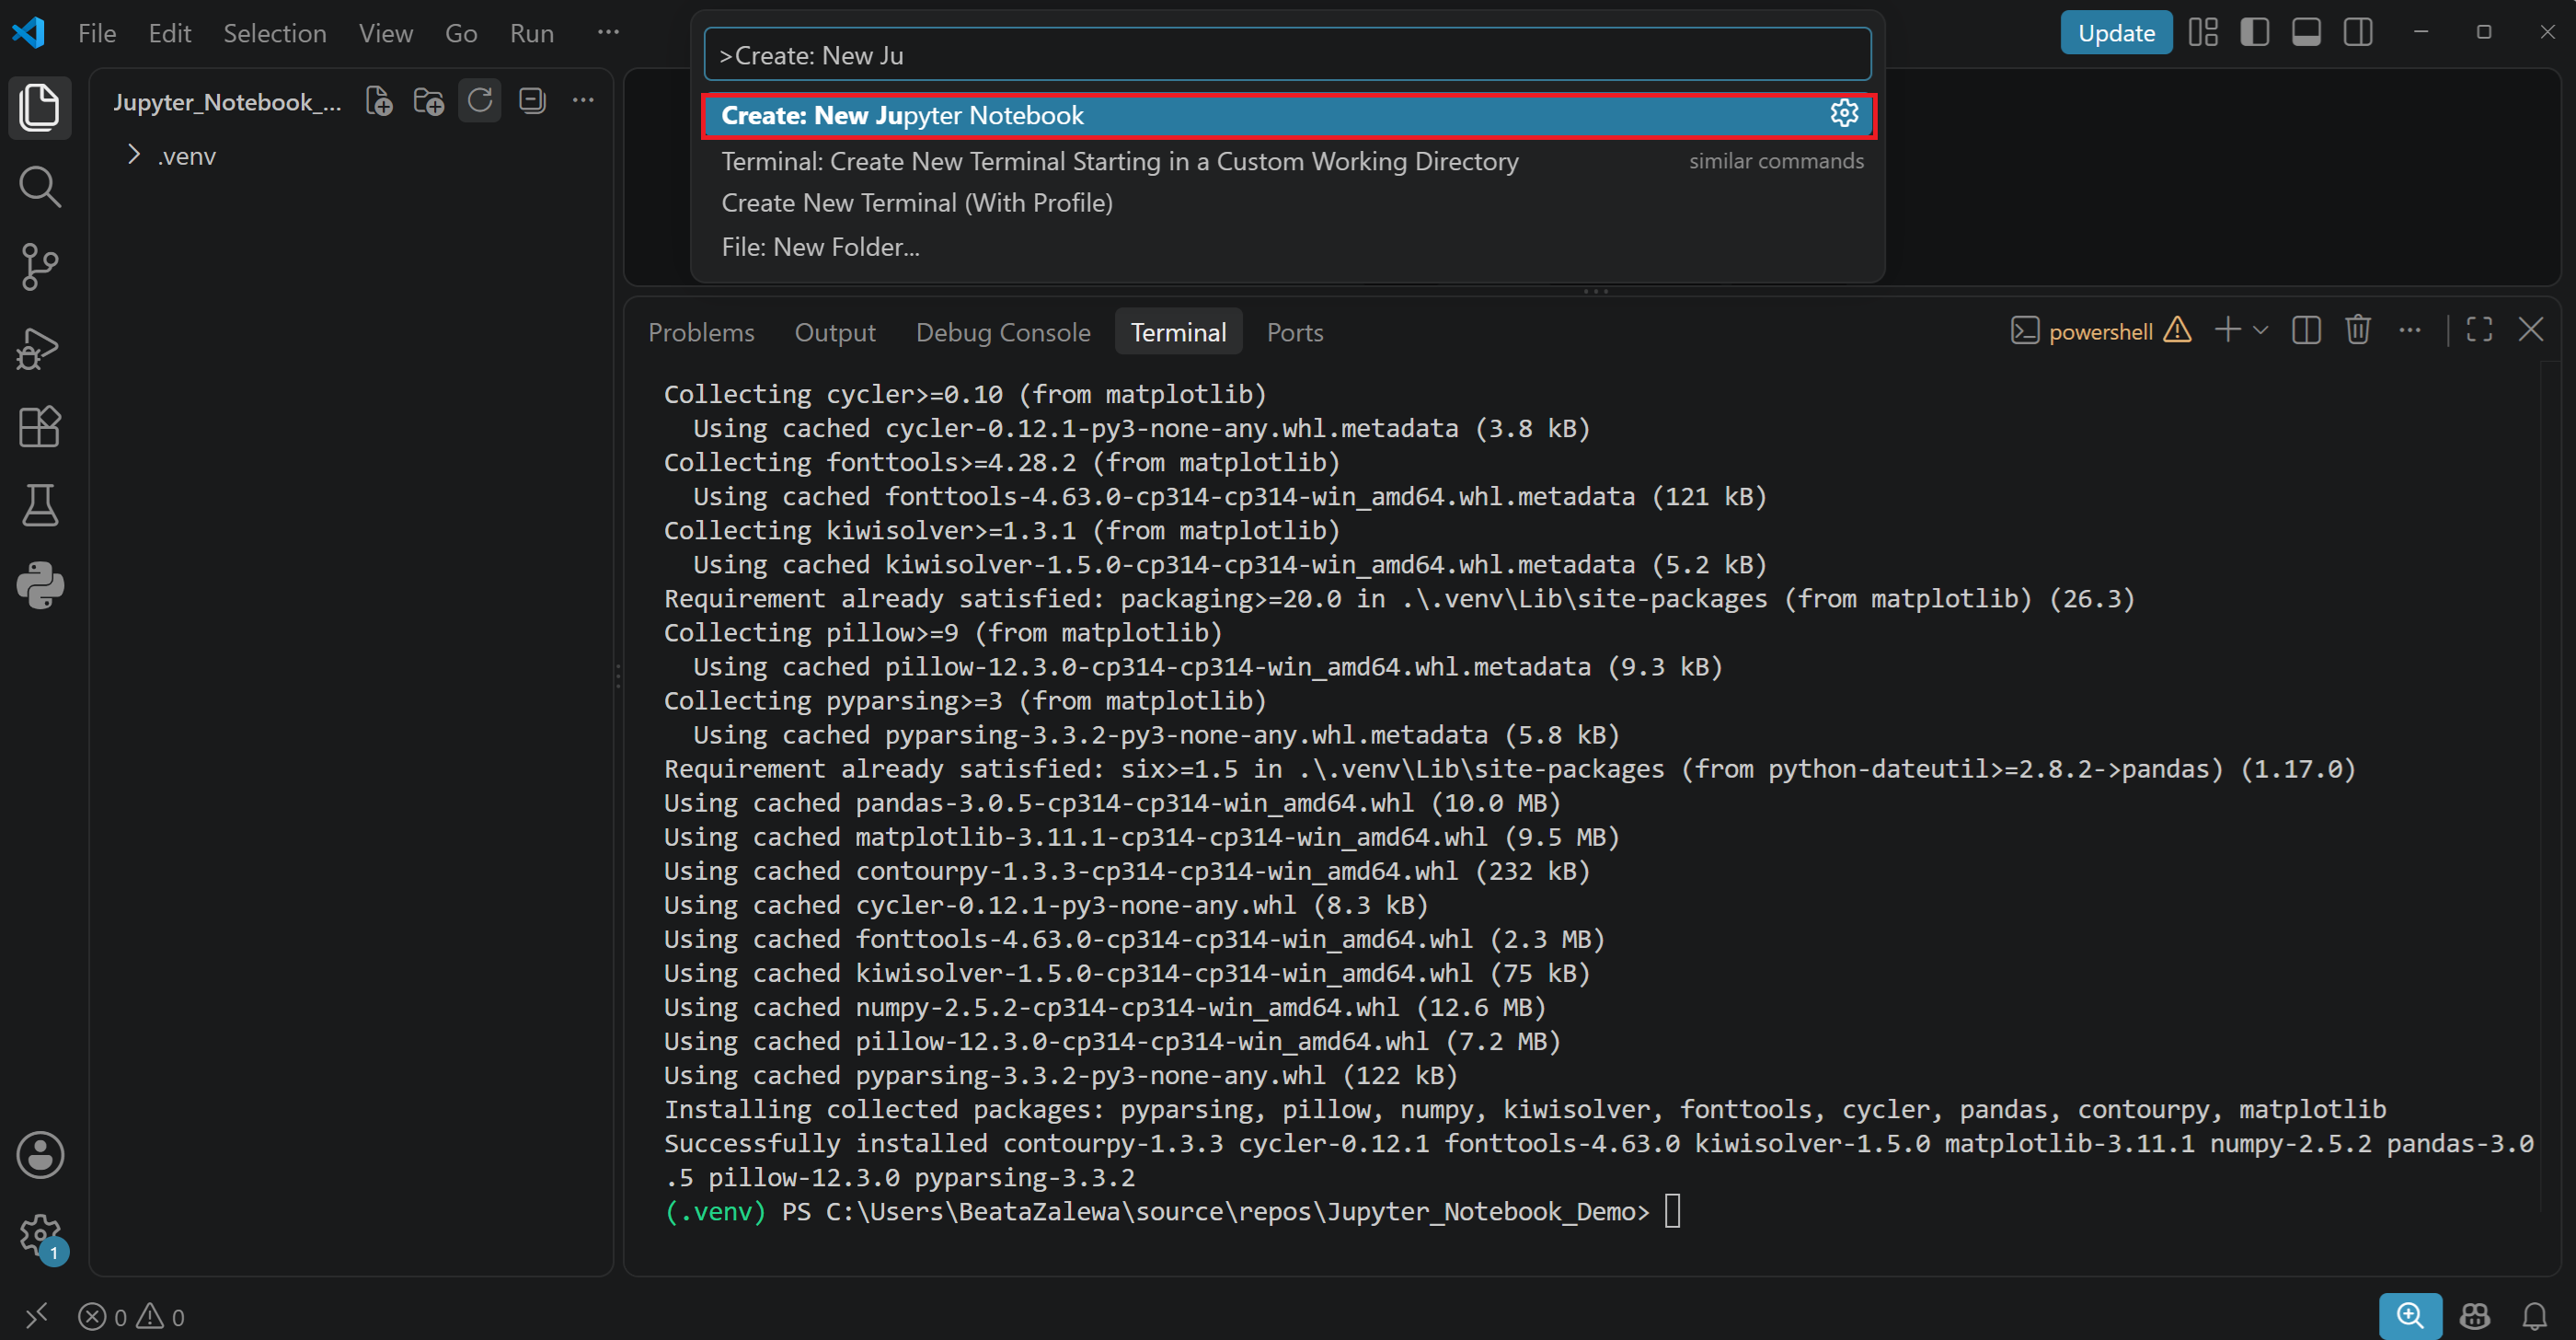Toggle primary side bar visibility
Viewport: 2576px width, 1340px height.
pyautogui.click(x=2254, y=32)
